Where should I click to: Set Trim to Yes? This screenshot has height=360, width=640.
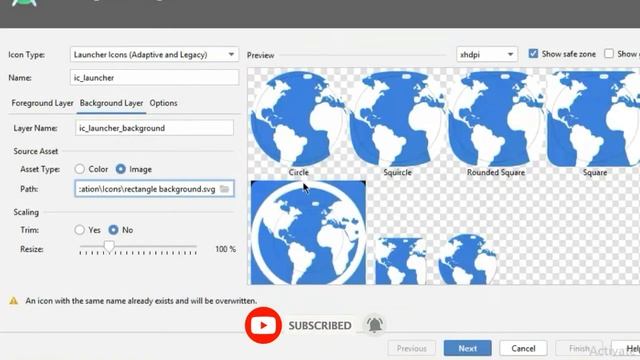[80, 230]
